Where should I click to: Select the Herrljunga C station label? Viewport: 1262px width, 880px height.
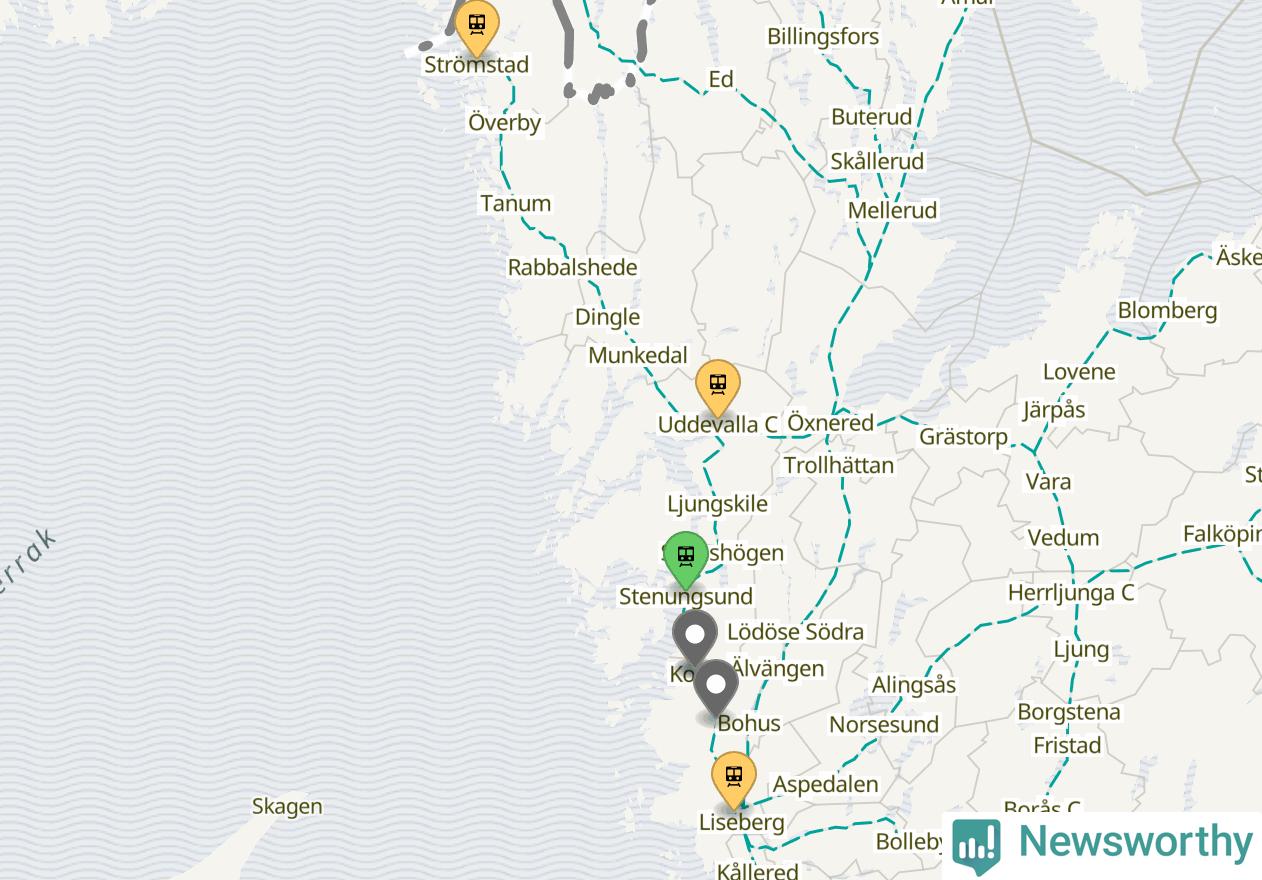[1071, 592]
